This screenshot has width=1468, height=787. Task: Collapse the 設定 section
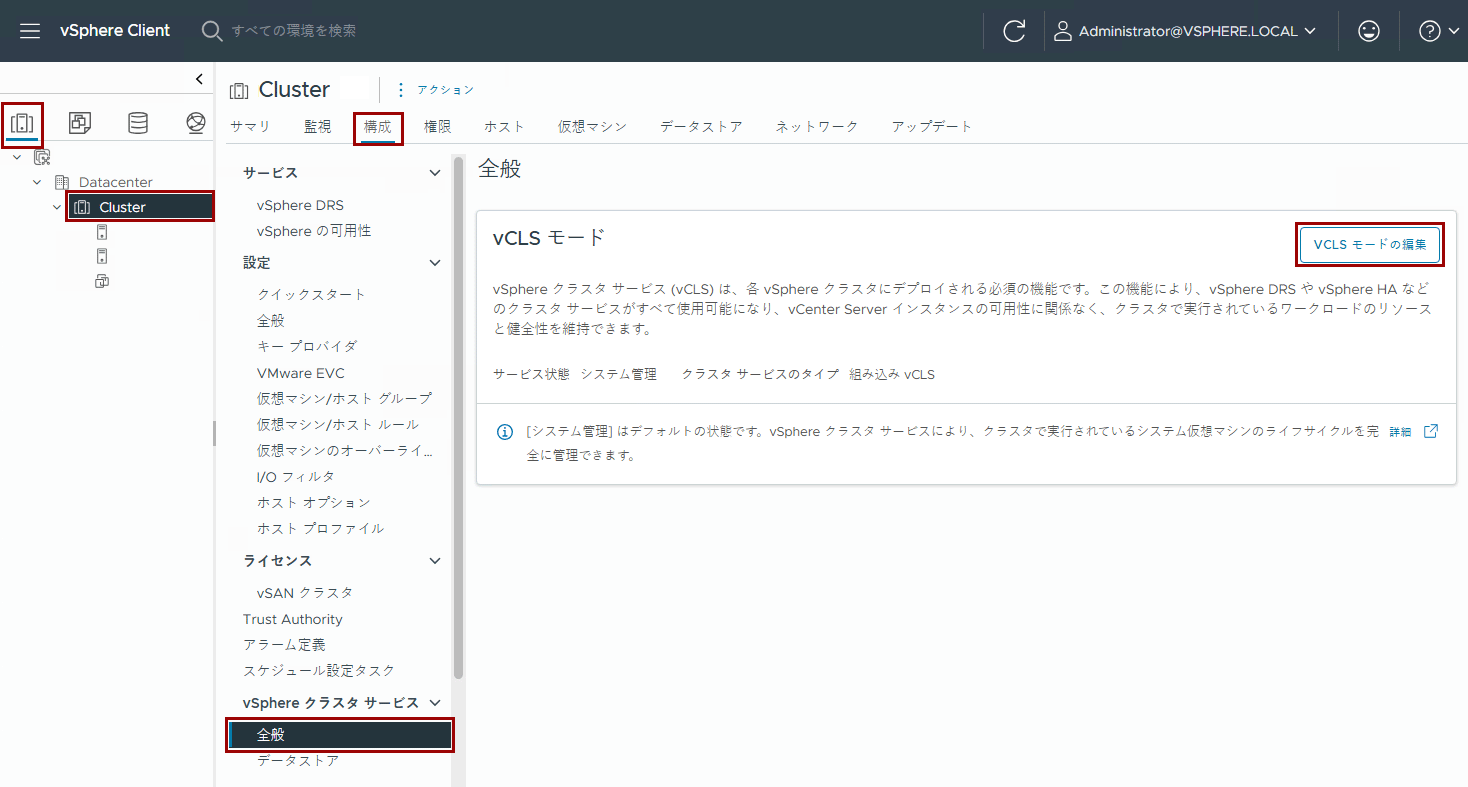click(x=435, y=263)
